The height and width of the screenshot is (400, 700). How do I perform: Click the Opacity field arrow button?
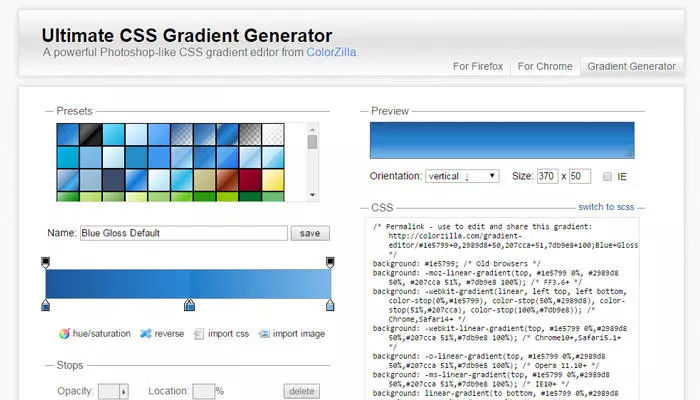coord(124,392)
